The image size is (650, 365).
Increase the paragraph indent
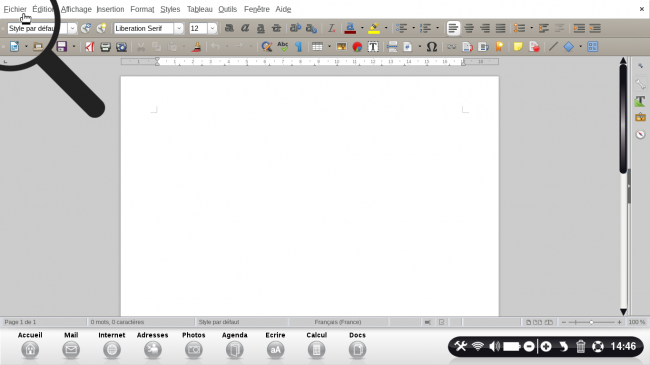[579, 28]
